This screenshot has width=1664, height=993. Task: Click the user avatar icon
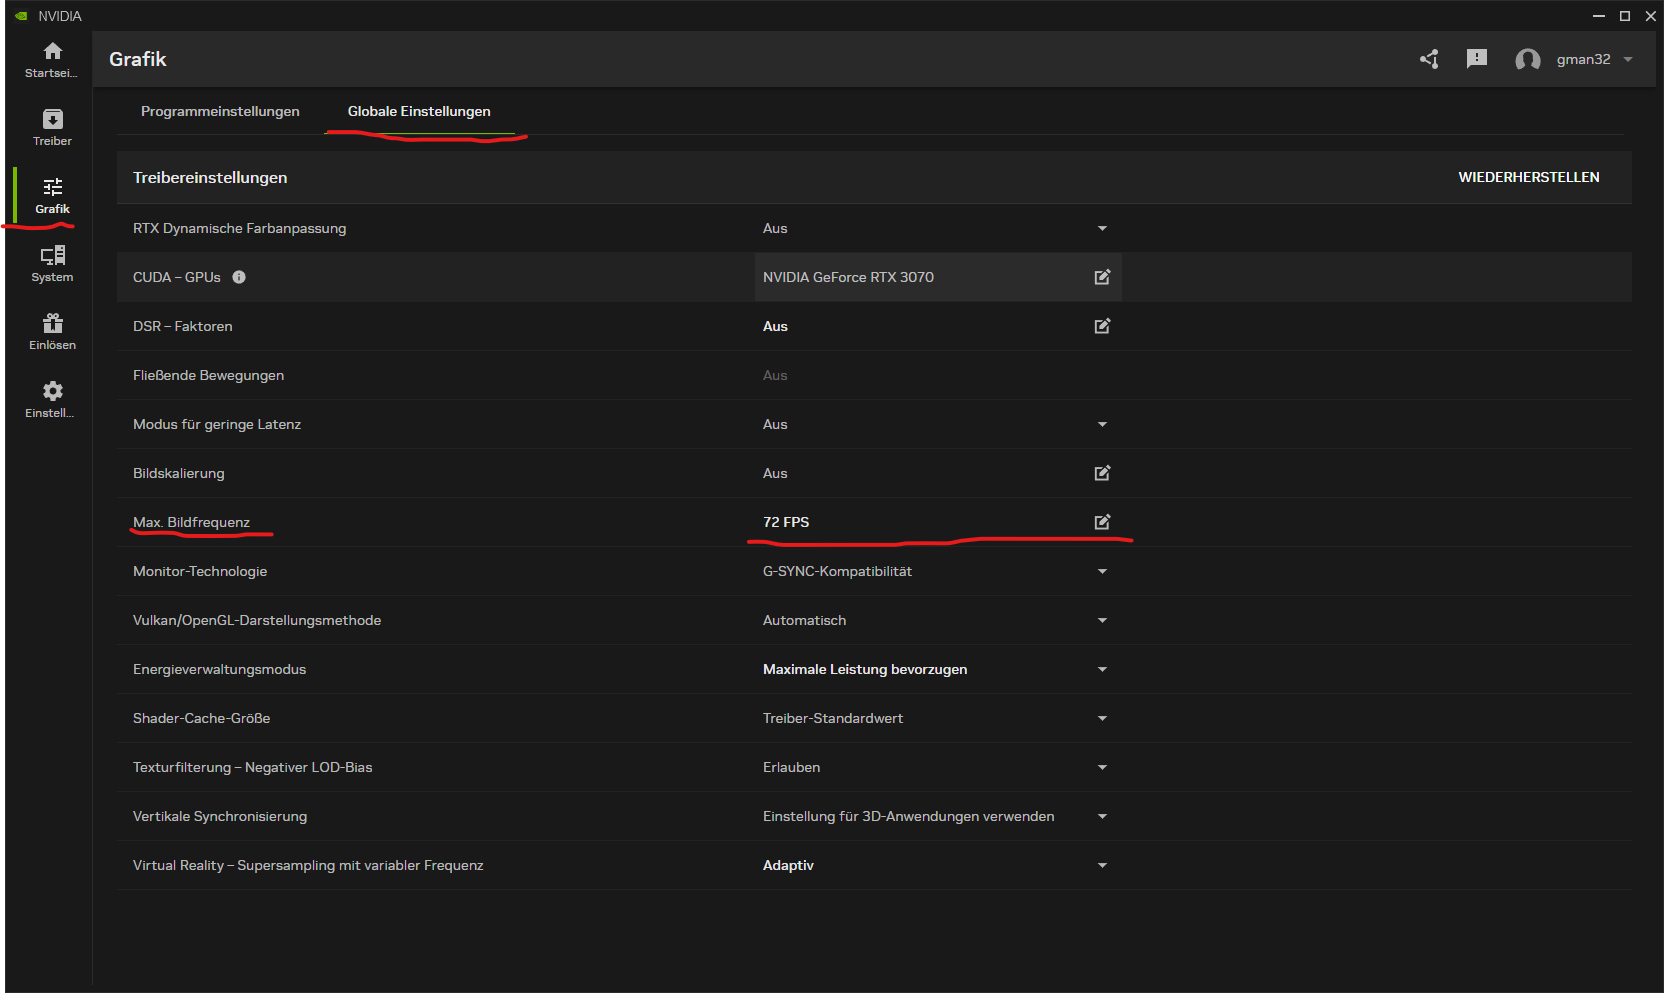(1528, 60)
